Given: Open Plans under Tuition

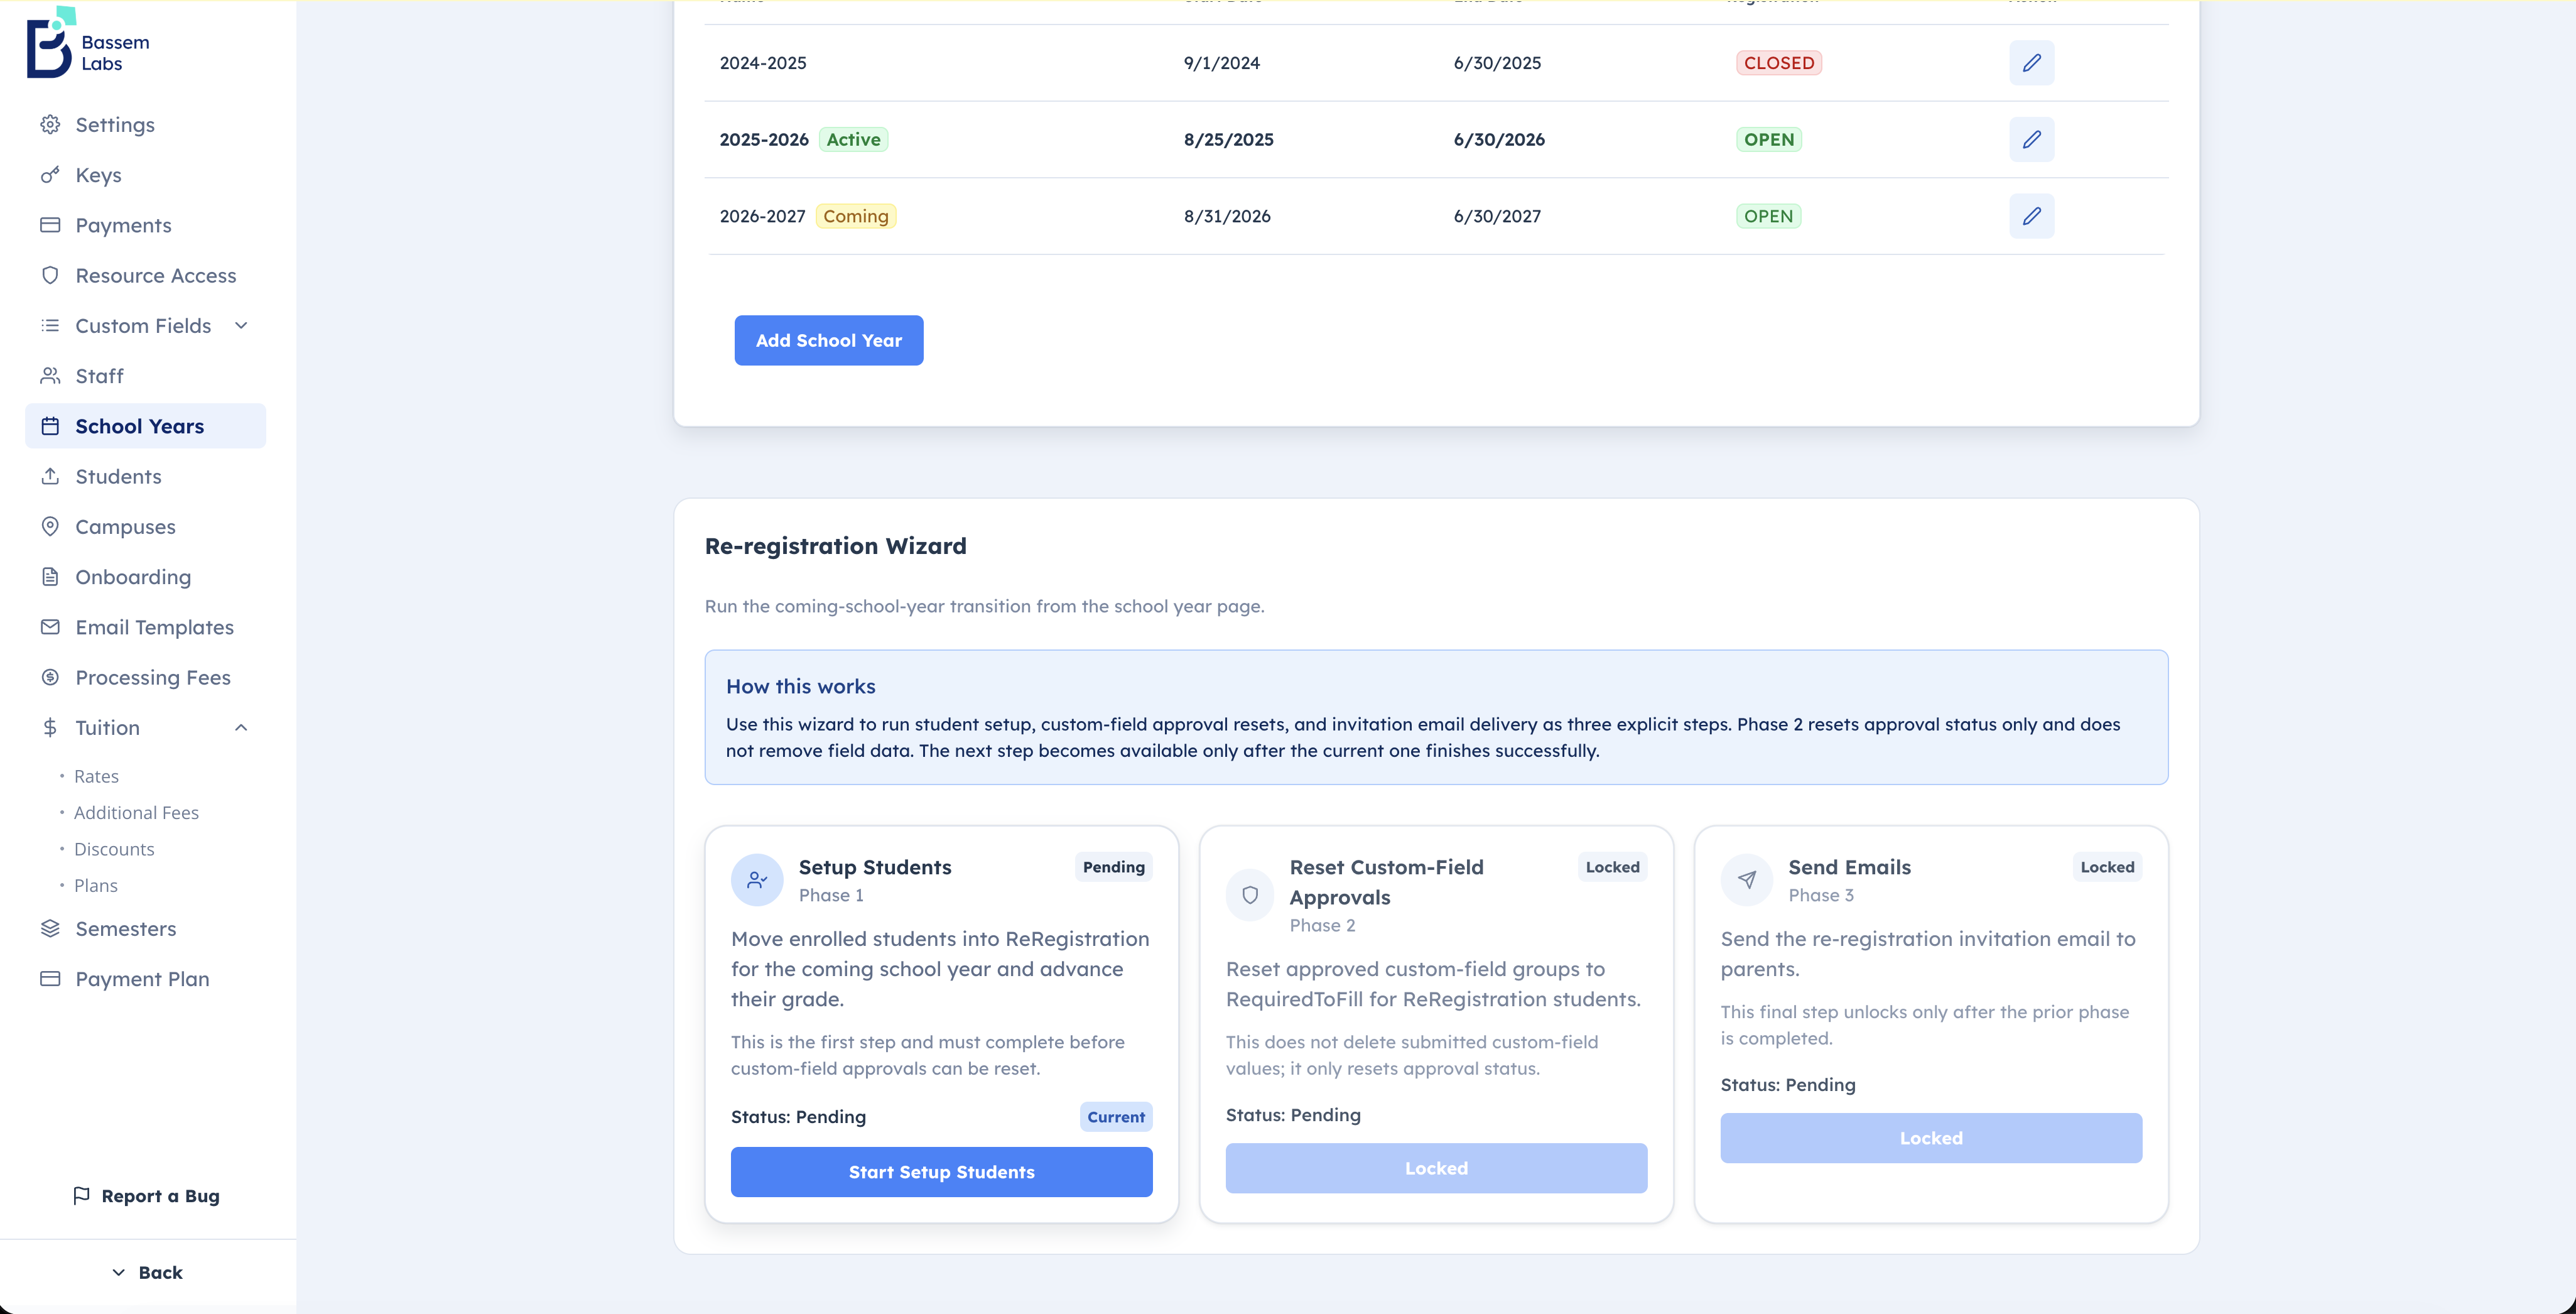Looking at the screenshot, I should pos(96,885).
